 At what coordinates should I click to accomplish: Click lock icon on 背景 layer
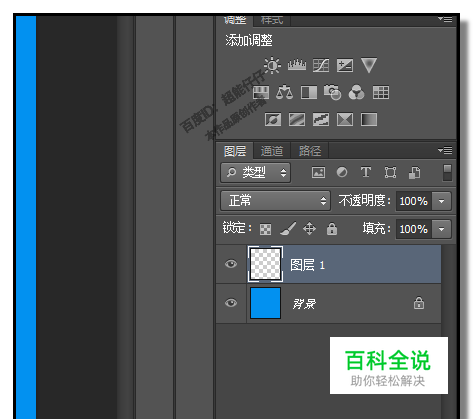click(x=419, y=303)
